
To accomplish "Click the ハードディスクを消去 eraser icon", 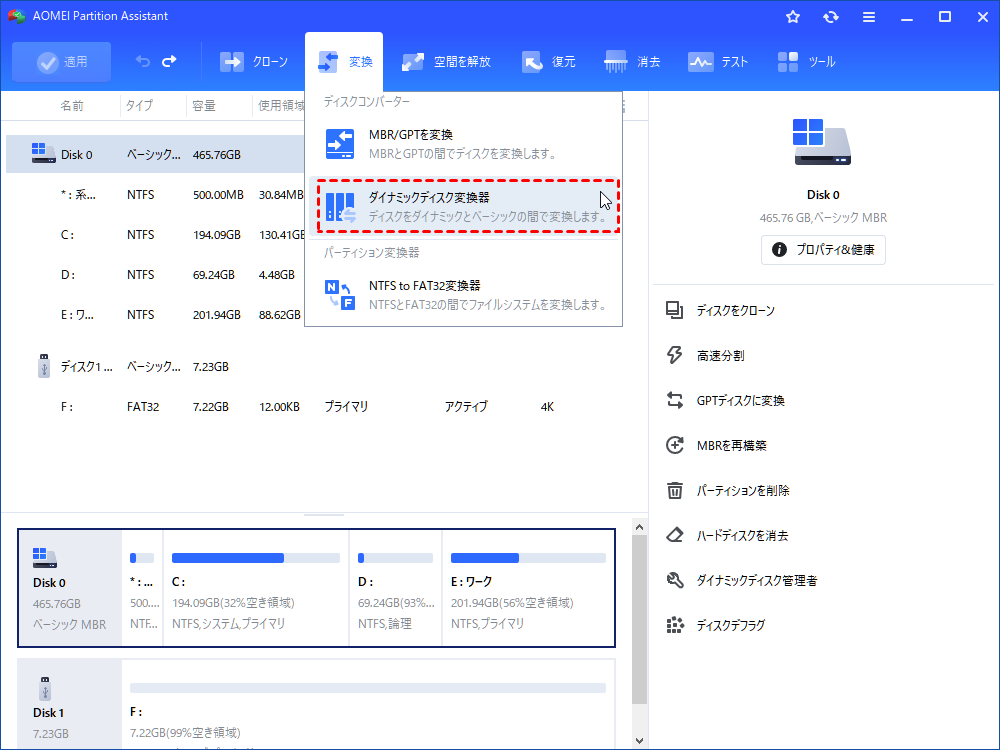I will 675,536.
